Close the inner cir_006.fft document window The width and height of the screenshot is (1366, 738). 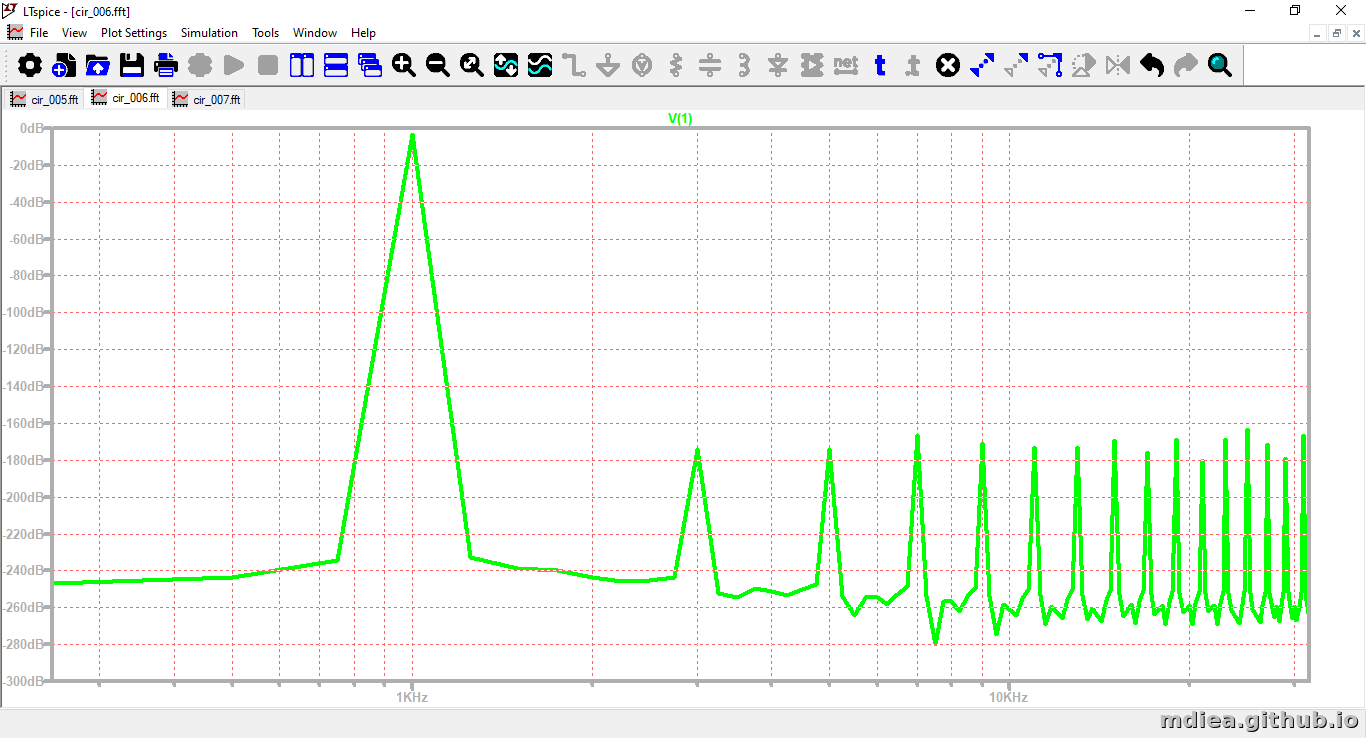click(1355, 33)
